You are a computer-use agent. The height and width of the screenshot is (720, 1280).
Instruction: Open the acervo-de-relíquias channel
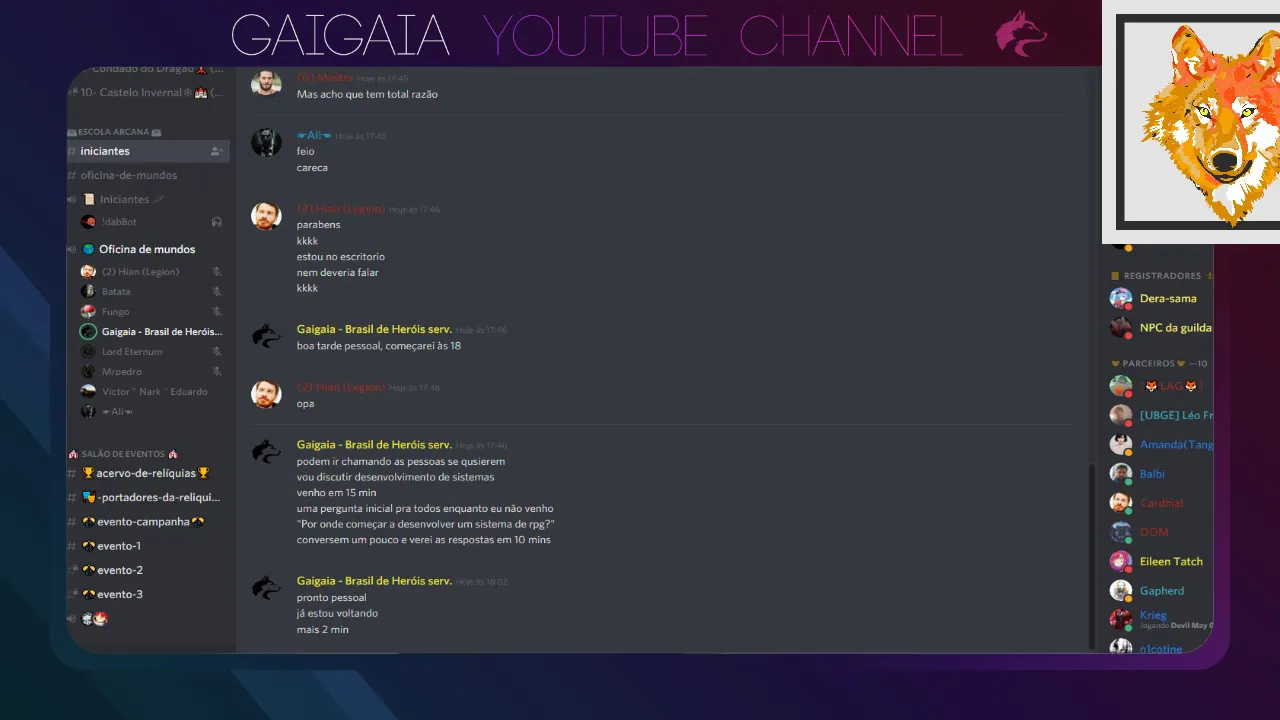point(148,473)
